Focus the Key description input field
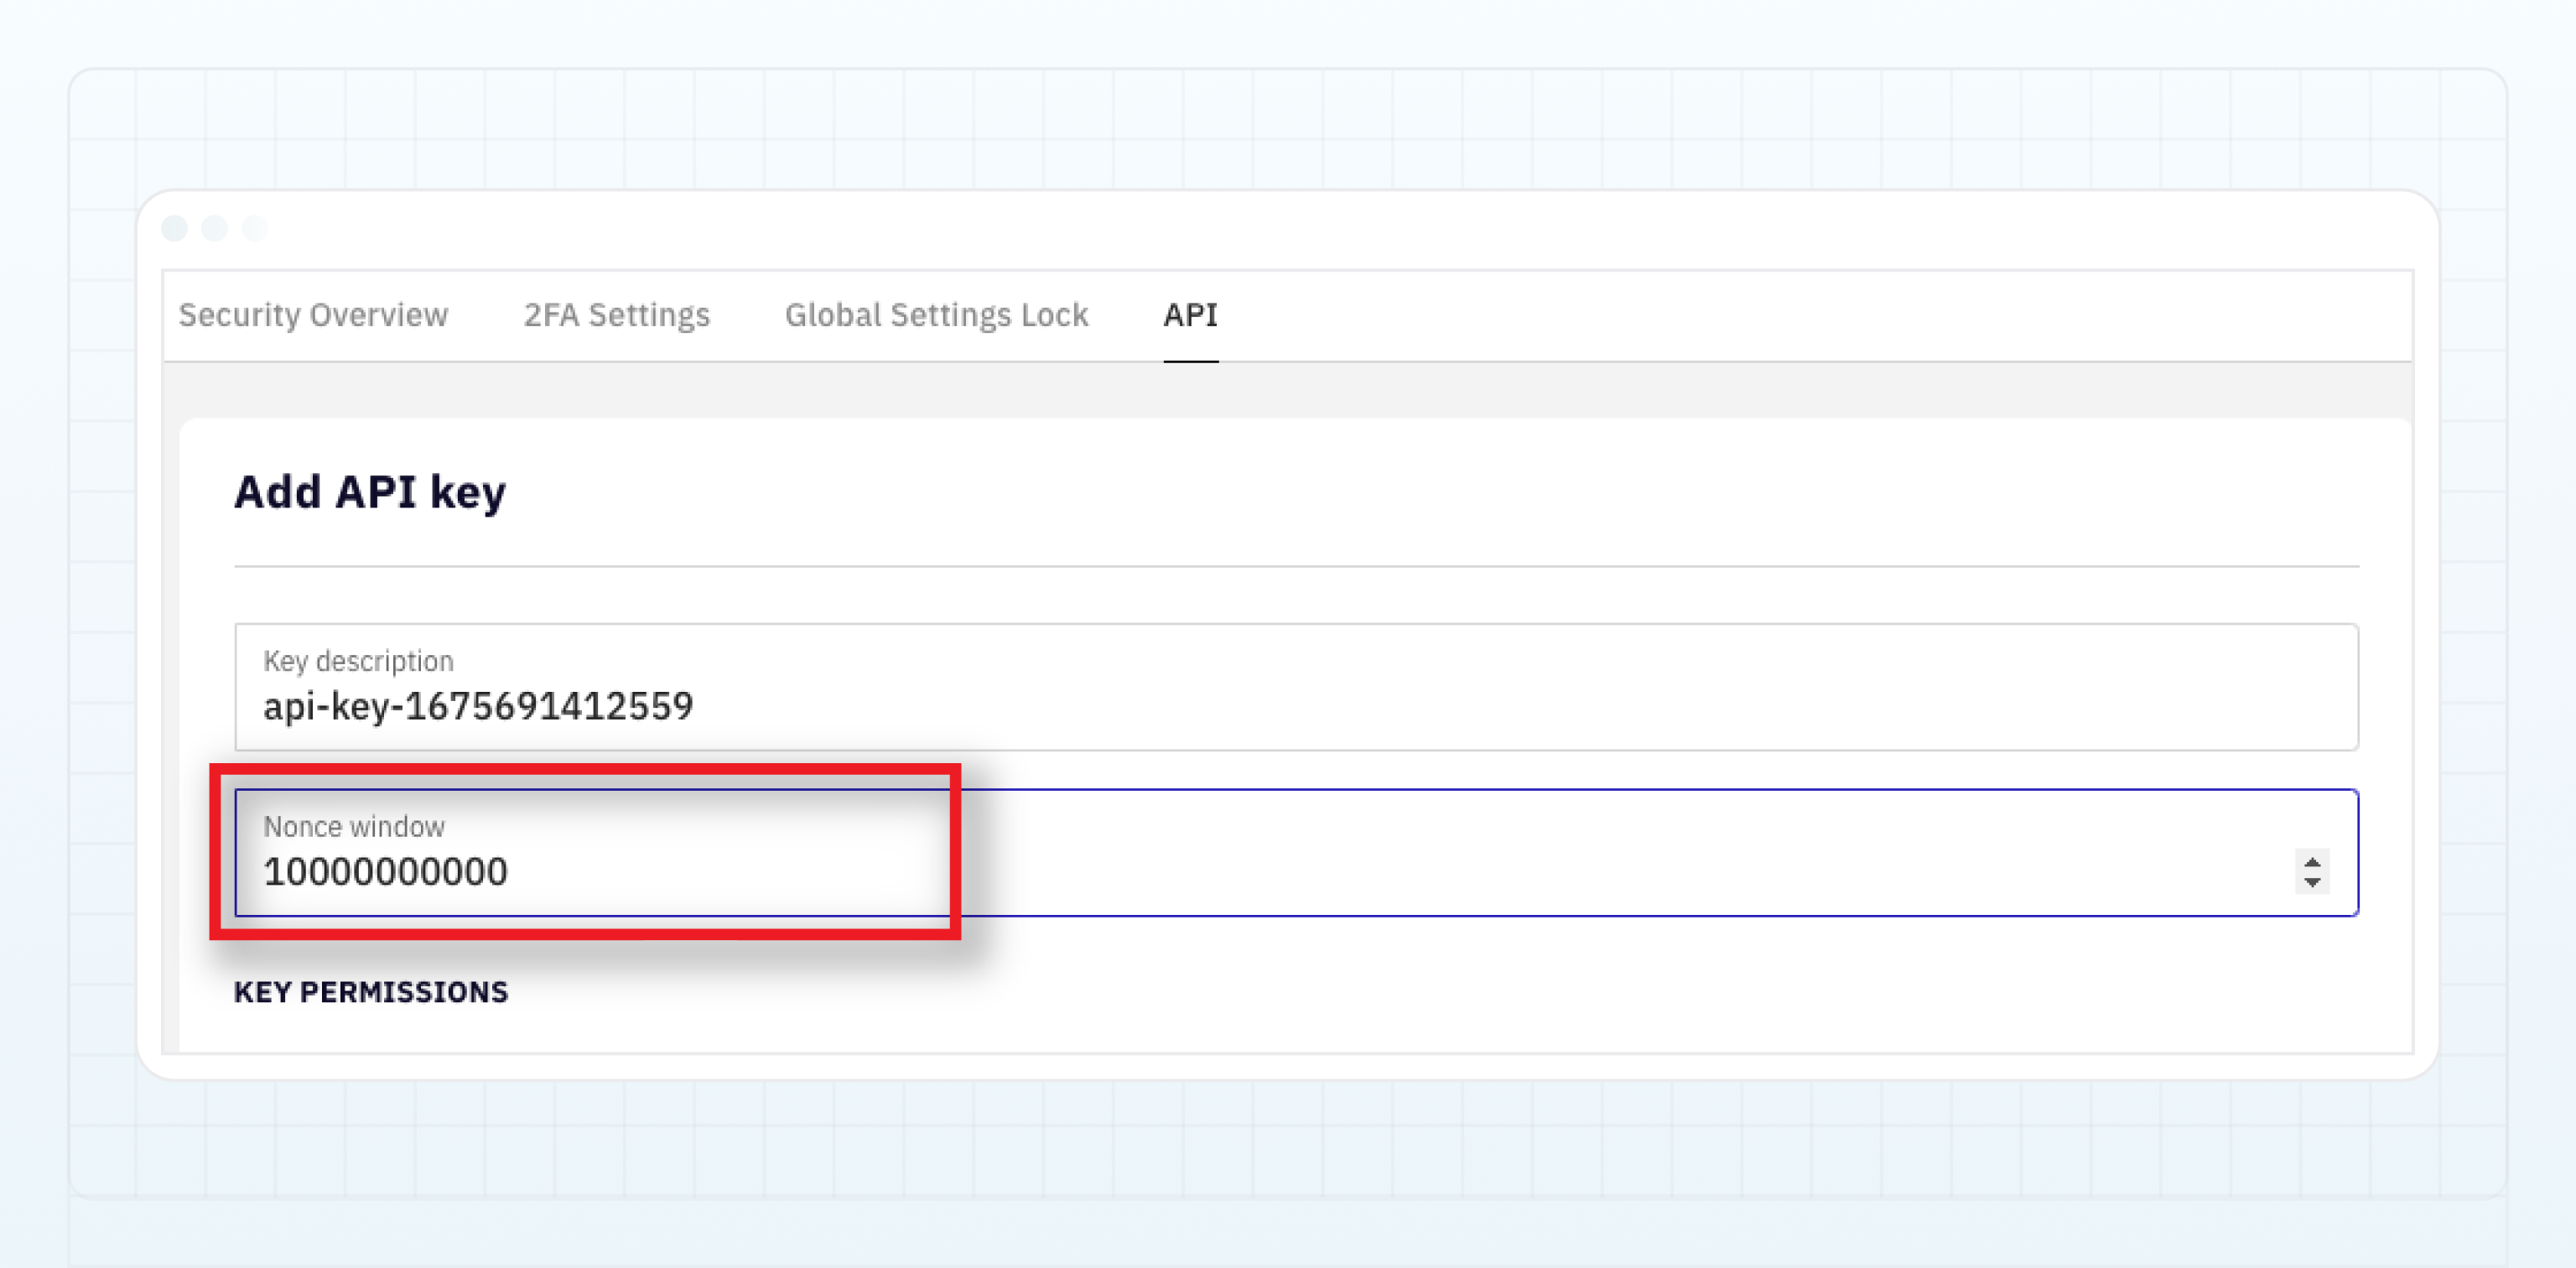Screen dimensions: 2576x1268 click(x=1296, y=687)
